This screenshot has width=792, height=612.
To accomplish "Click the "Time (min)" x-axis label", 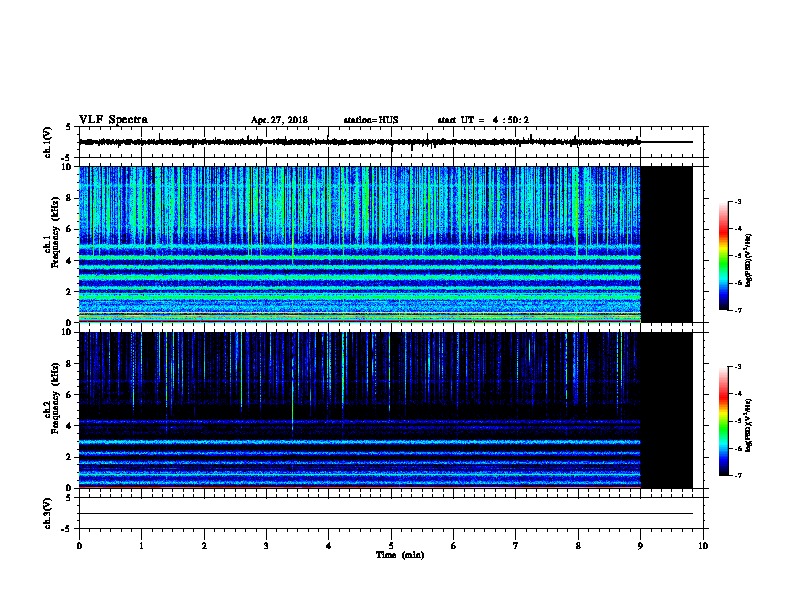I will [x=400, y=555].
